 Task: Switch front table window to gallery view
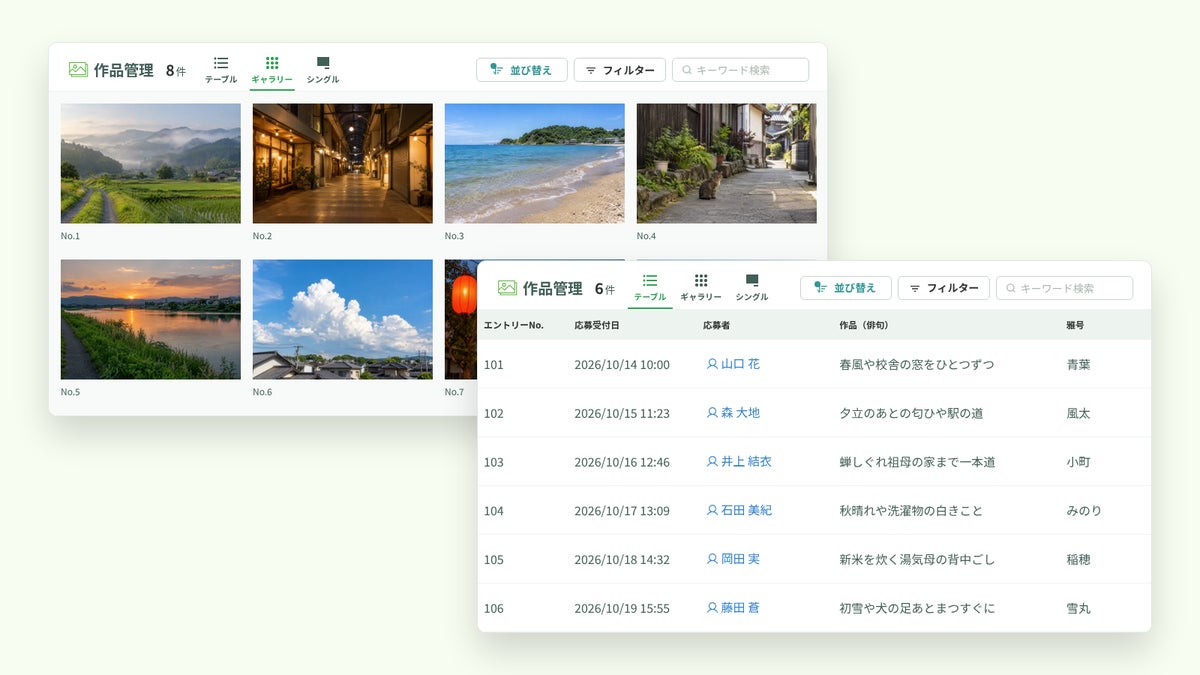[701, 288]
